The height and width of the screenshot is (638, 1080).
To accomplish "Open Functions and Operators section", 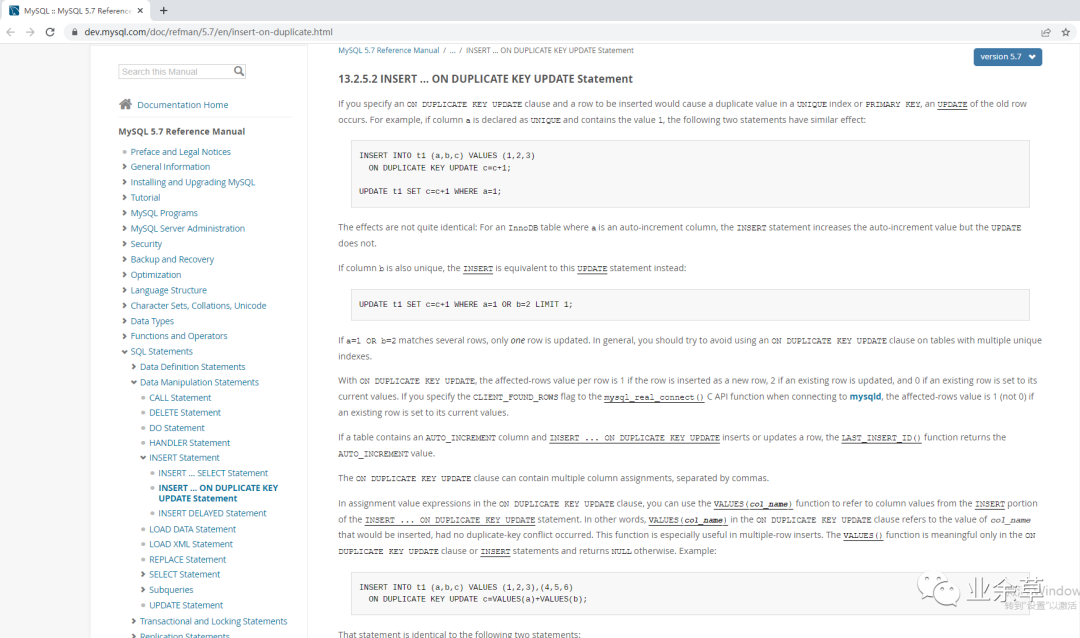I will (x=179, y=336).
